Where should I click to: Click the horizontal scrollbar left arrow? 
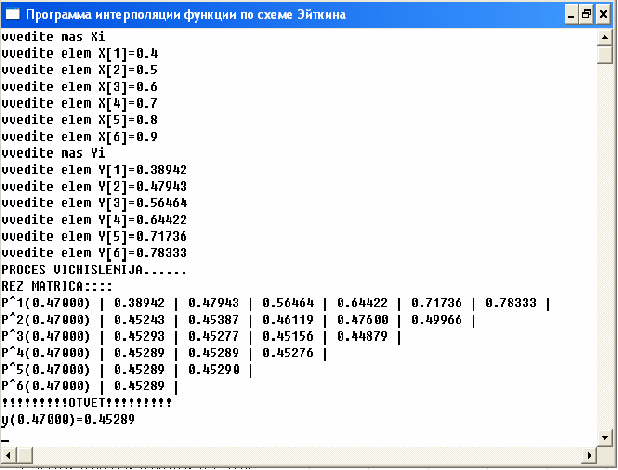(9, 455)
